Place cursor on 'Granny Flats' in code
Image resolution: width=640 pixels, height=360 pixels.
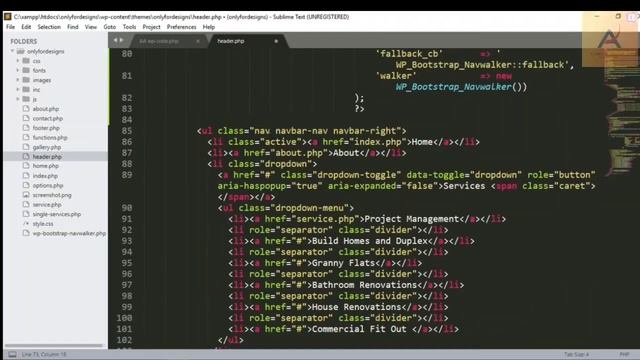pos(343,263)
